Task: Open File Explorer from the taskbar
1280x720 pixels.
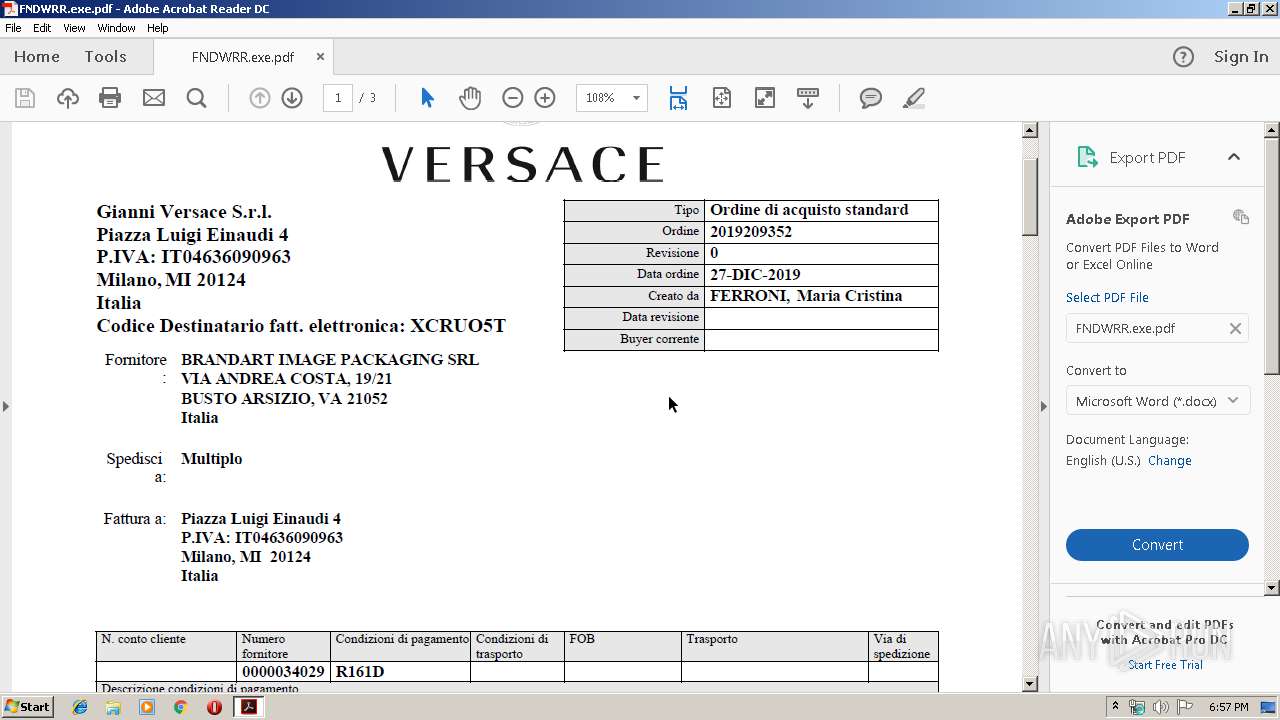Action: (x=113, y=707)
